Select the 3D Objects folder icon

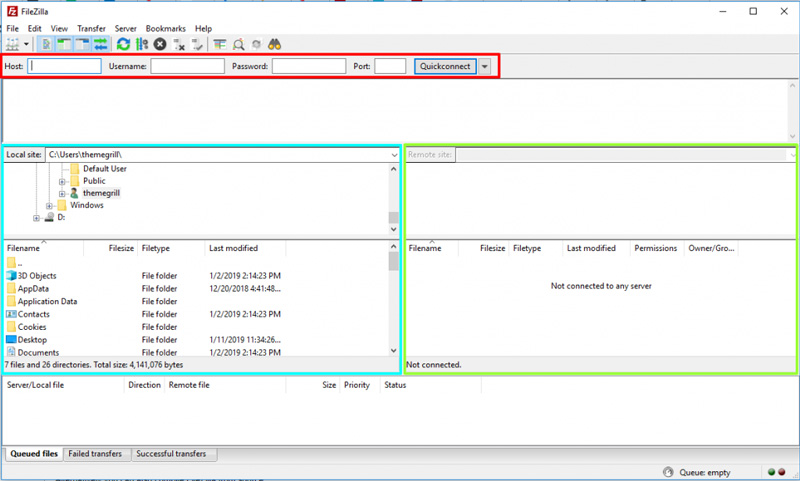click(x=11, y=275)
